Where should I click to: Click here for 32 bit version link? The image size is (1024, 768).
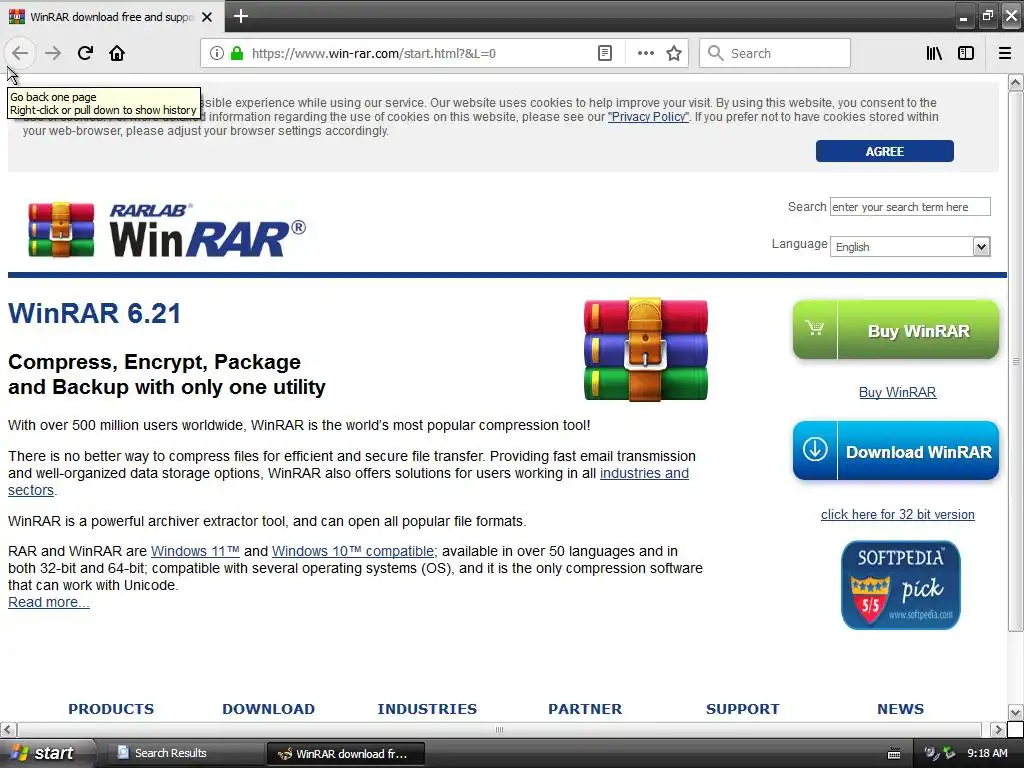click(x=897, y=515)
